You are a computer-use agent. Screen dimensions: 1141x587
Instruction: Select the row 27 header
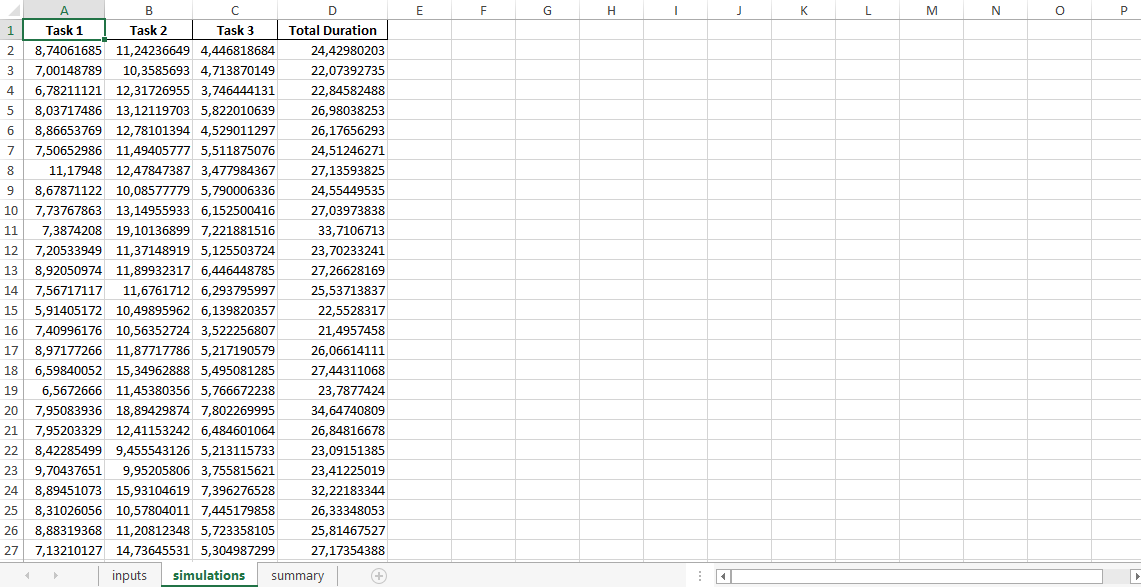[x=11, y=550]
